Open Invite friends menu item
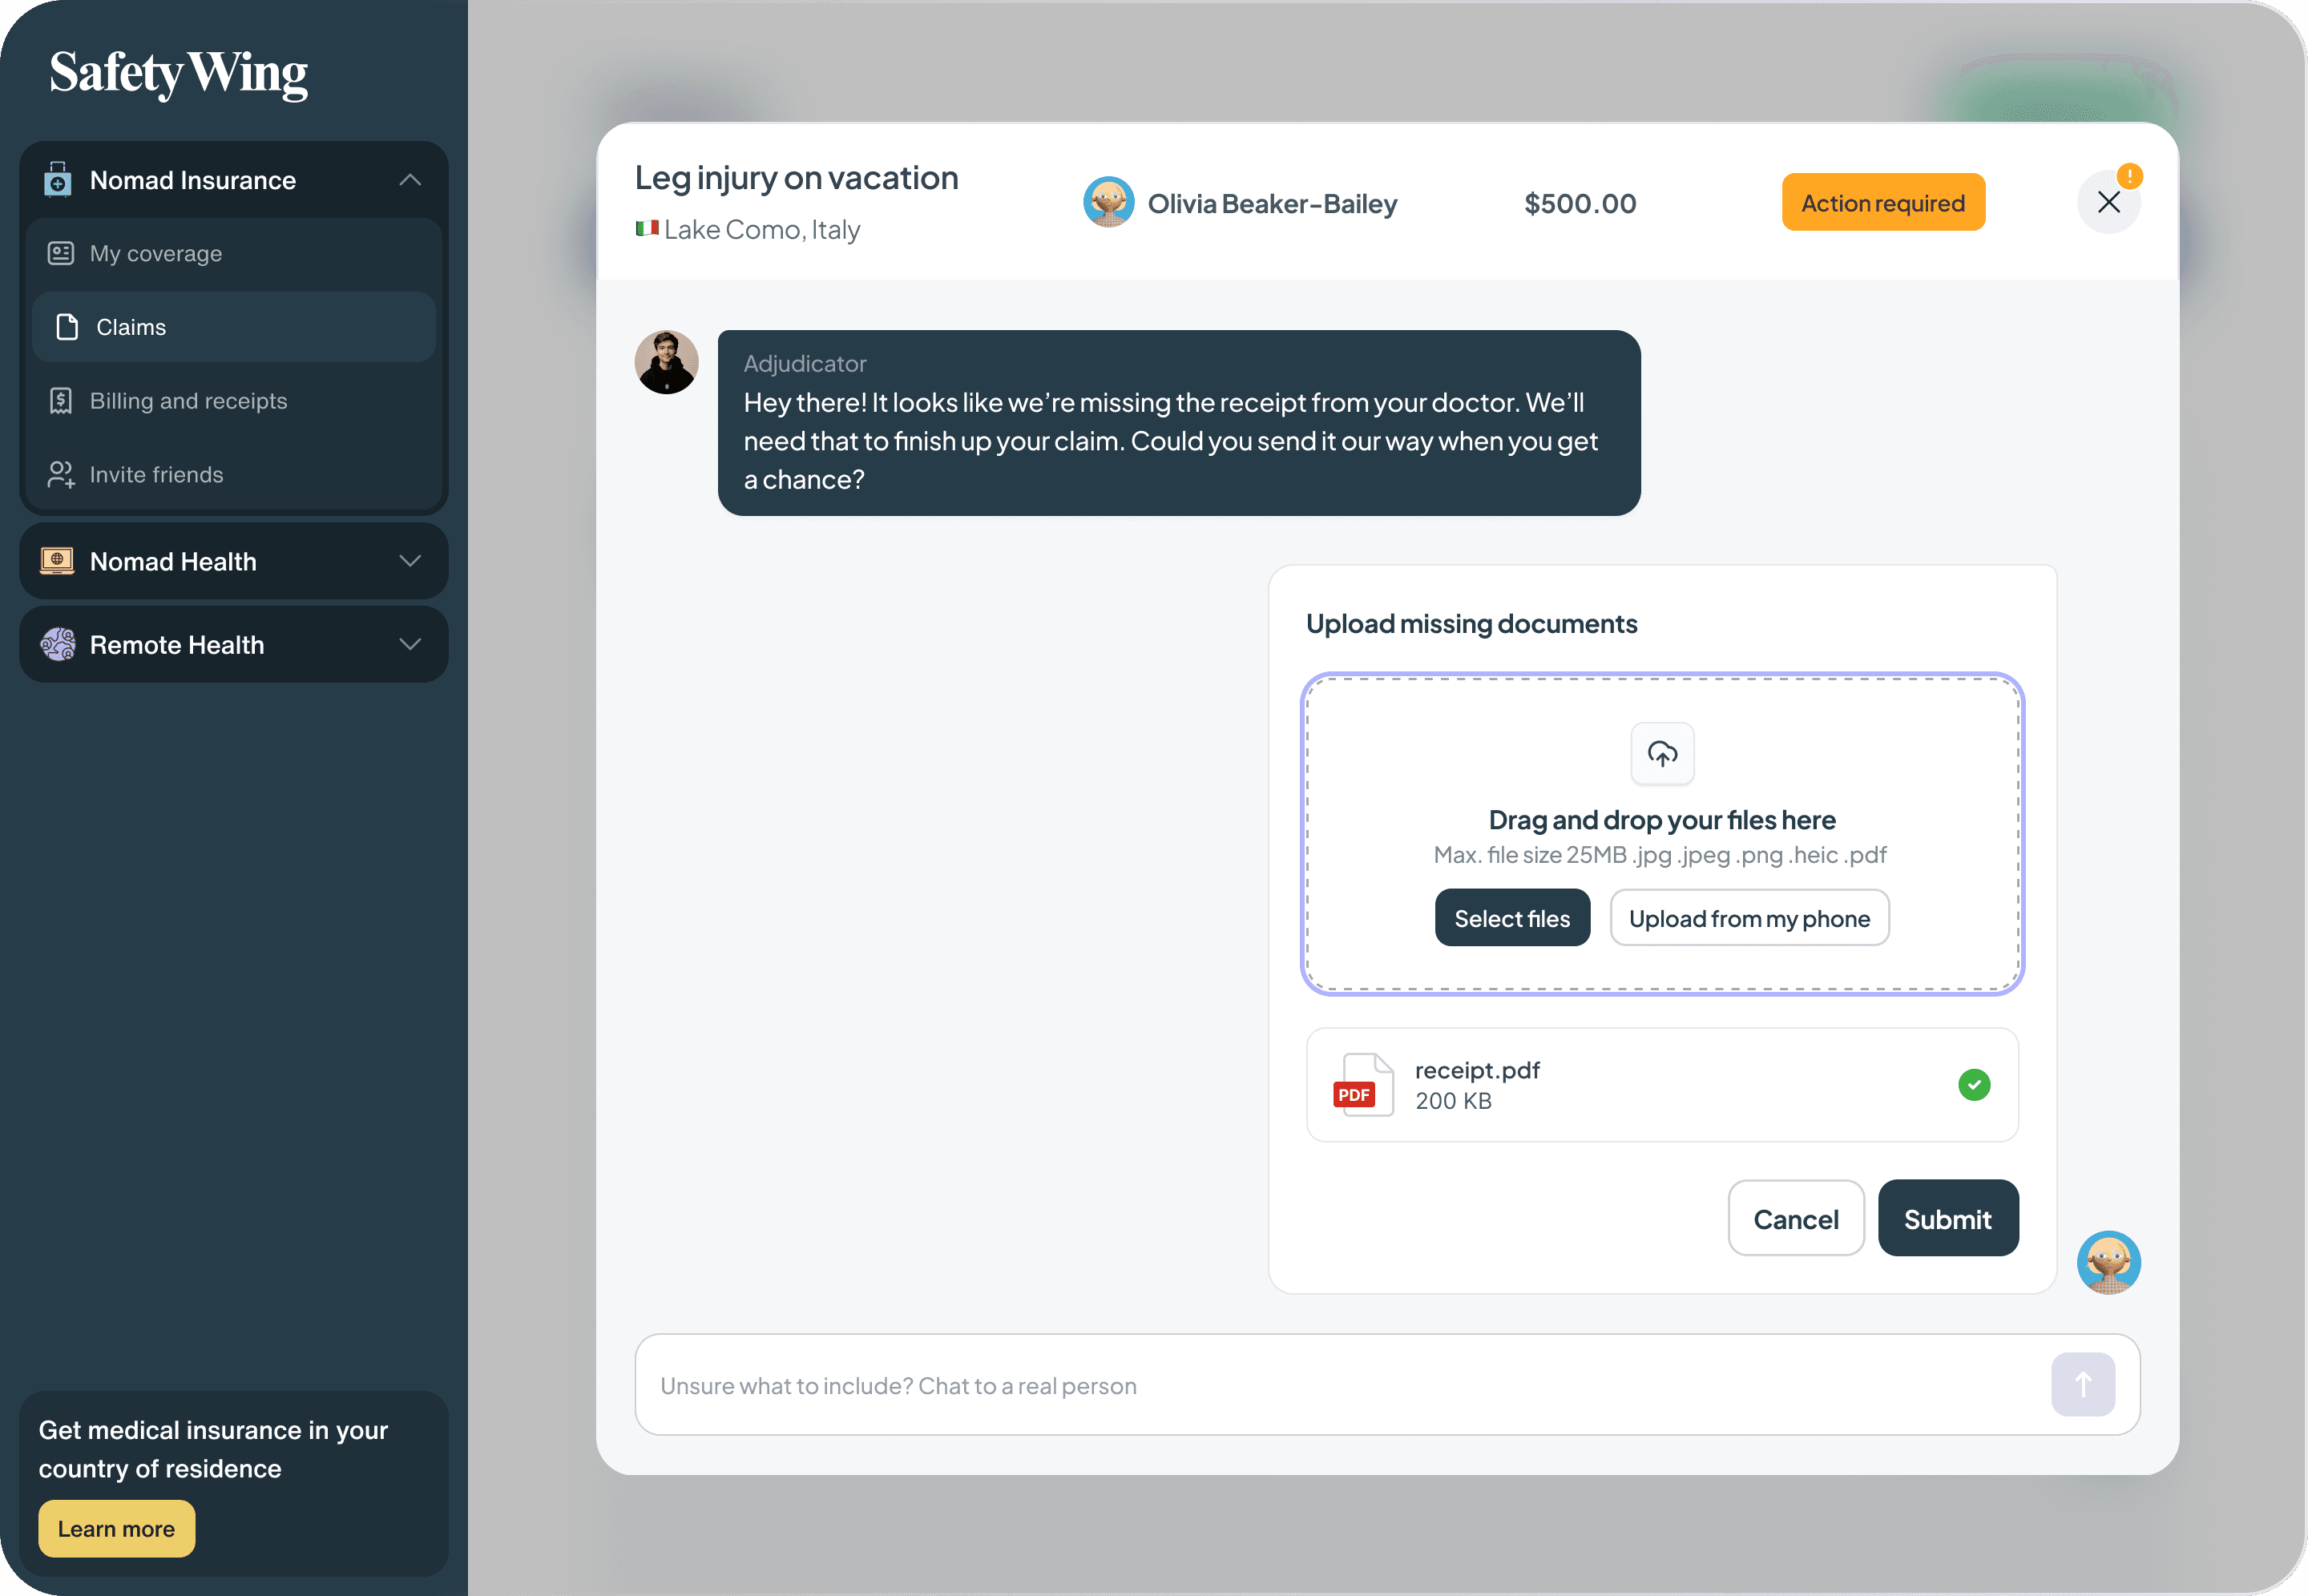The image size is (2308, 1596). (x=156, y=475)
